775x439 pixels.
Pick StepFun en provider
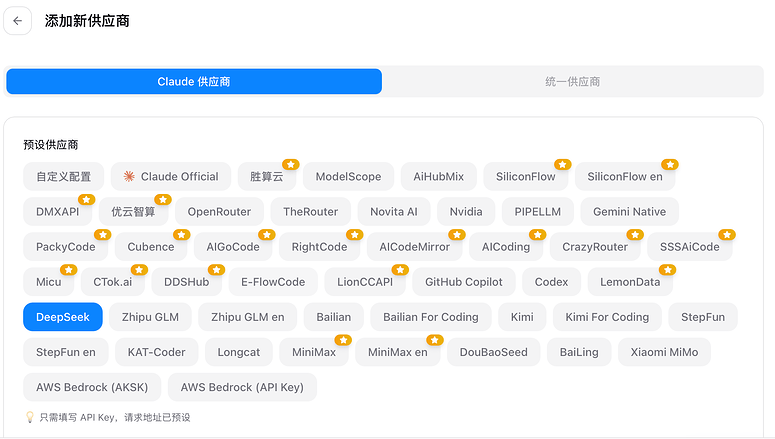66,352
